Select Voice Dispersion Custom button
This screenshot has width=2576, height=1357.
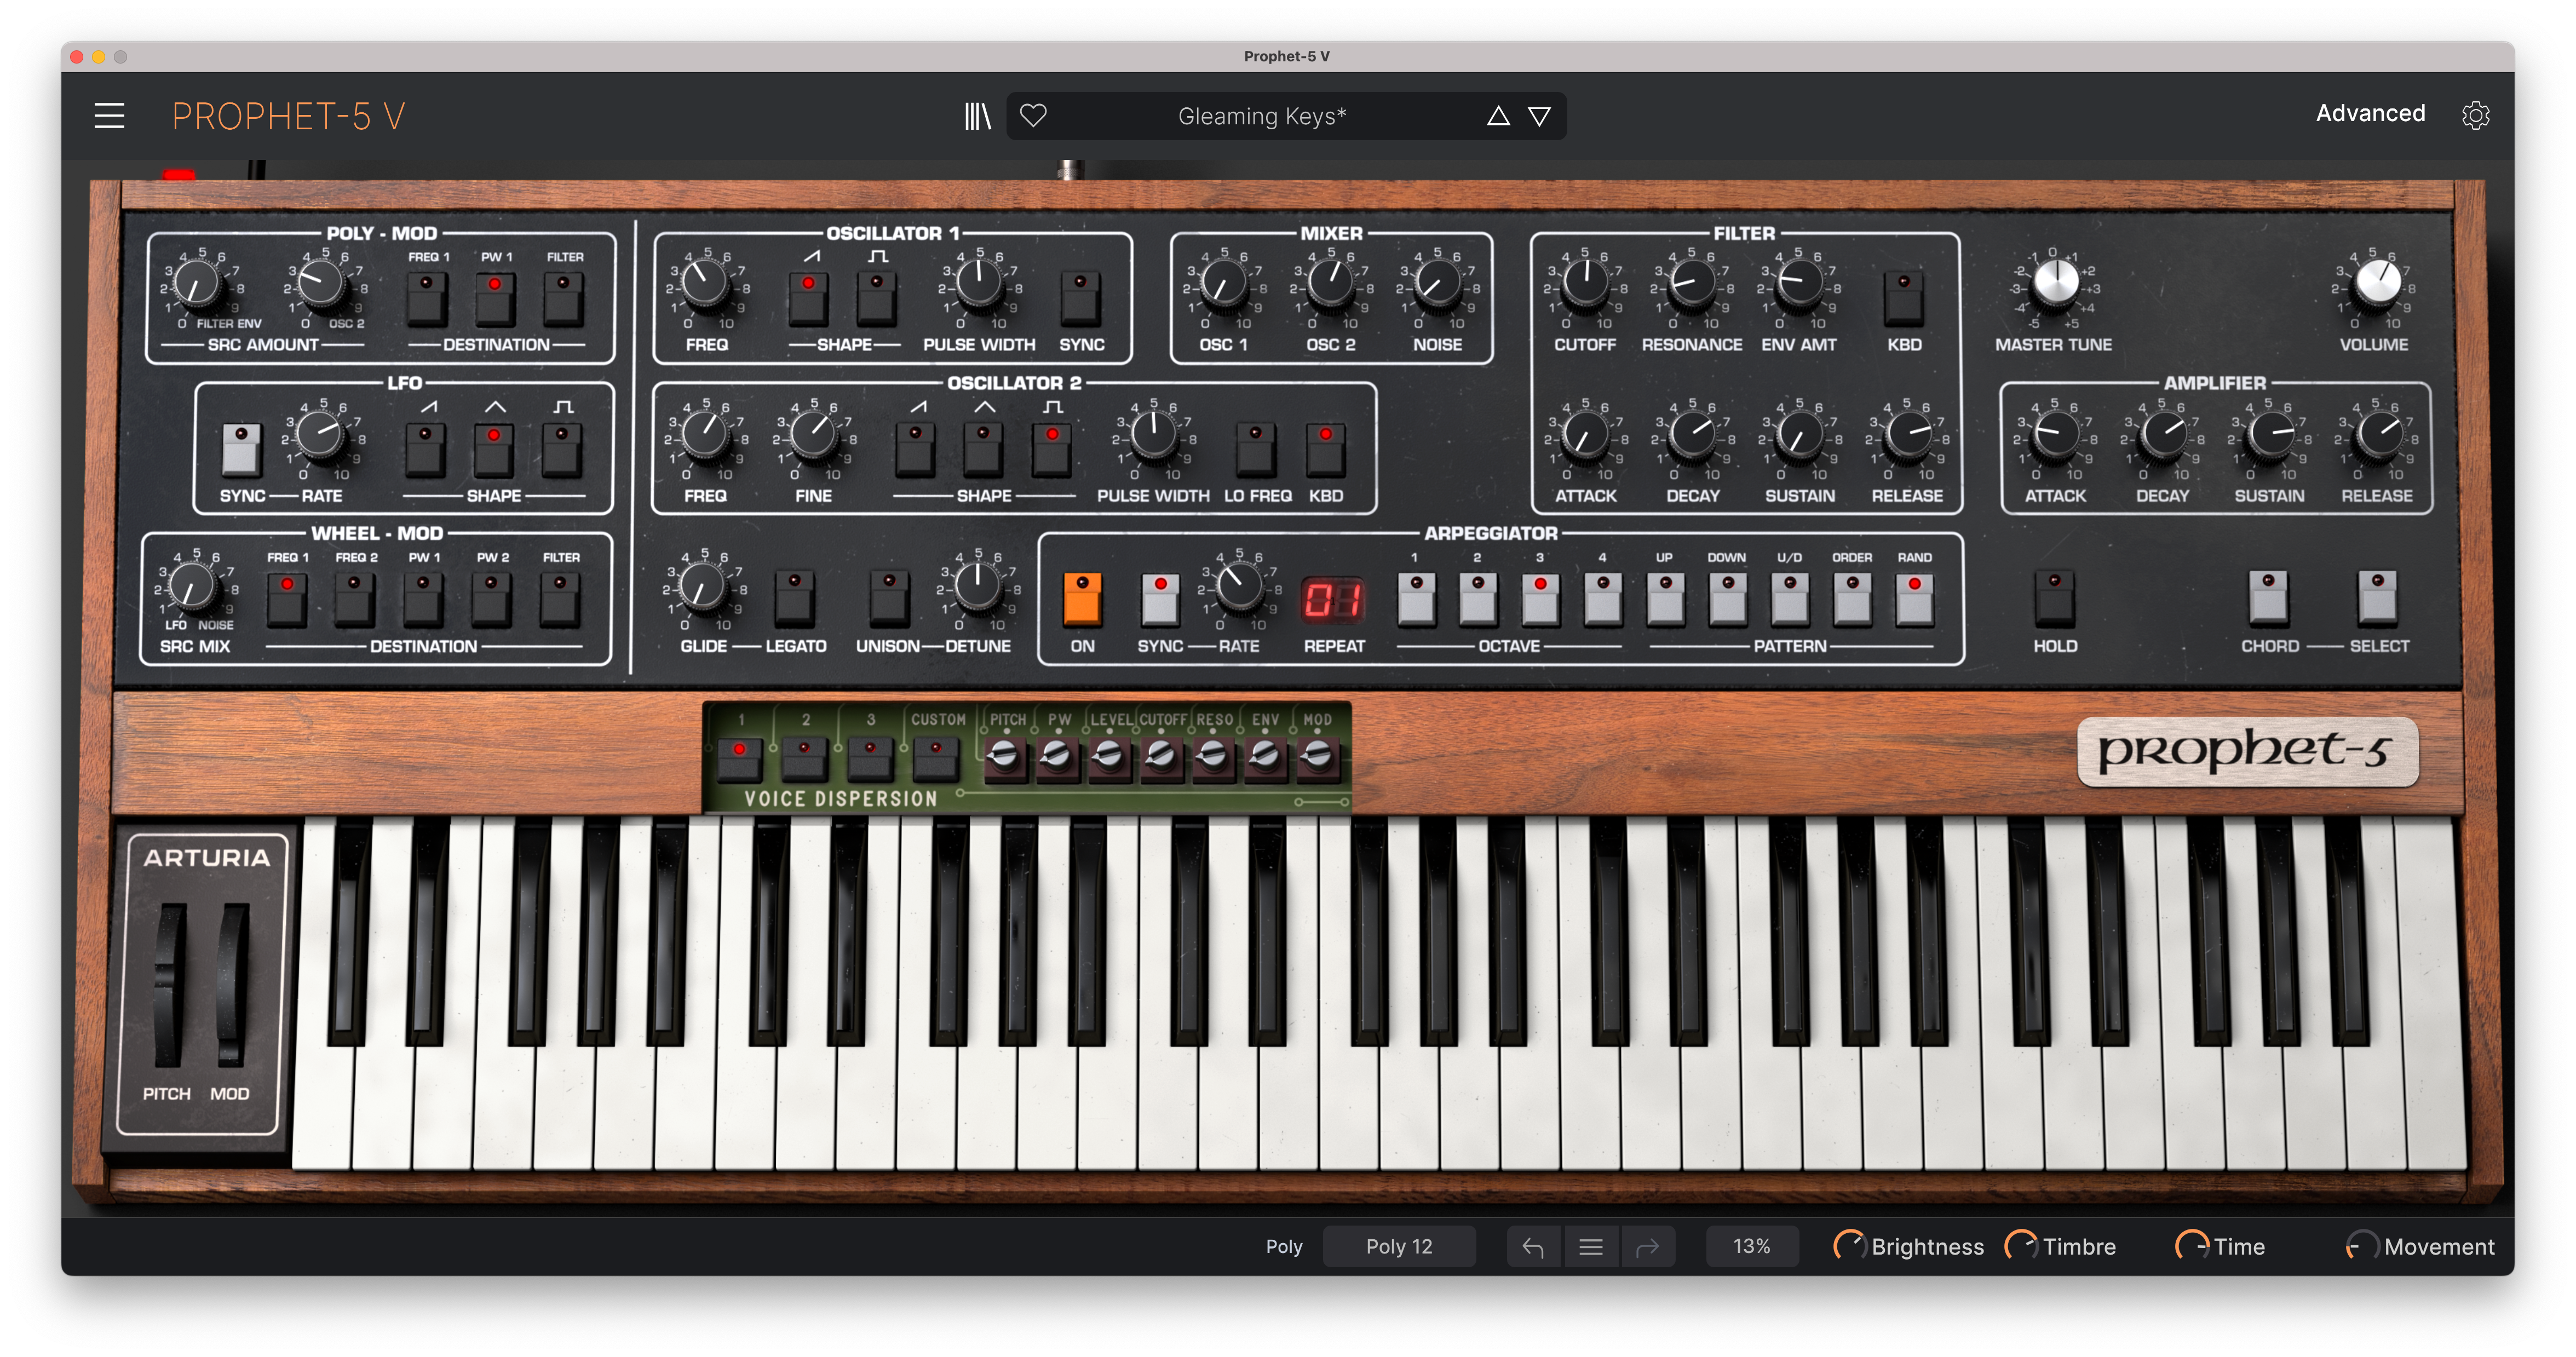pyautogui.click(x=936, y=760)
